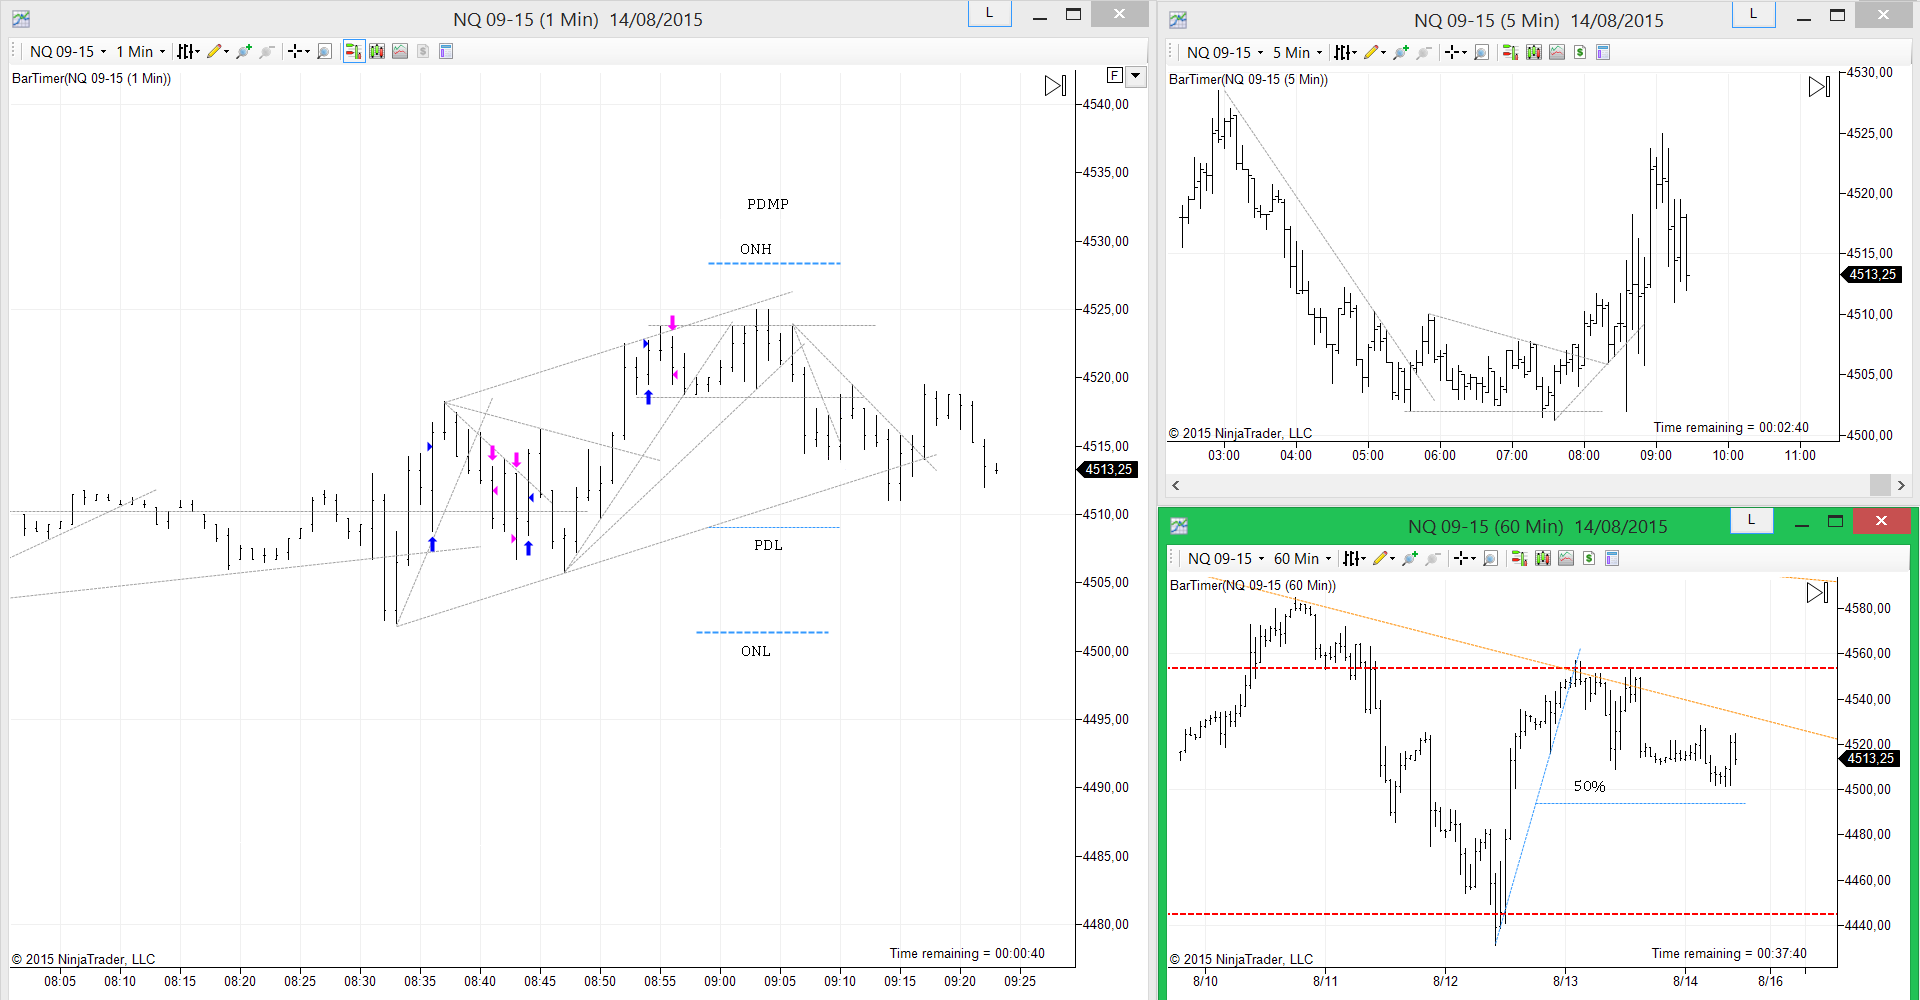Click strategies dollar icon in 60 Min chart
The image size is (1920, 1000).
pos(1589,559)
